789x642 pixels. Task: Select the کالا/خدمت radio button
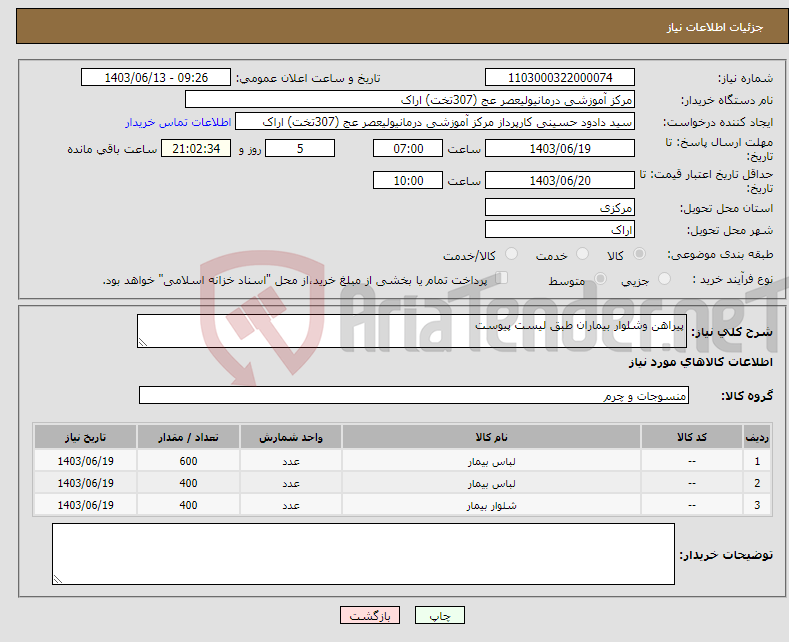coord(511,254)
